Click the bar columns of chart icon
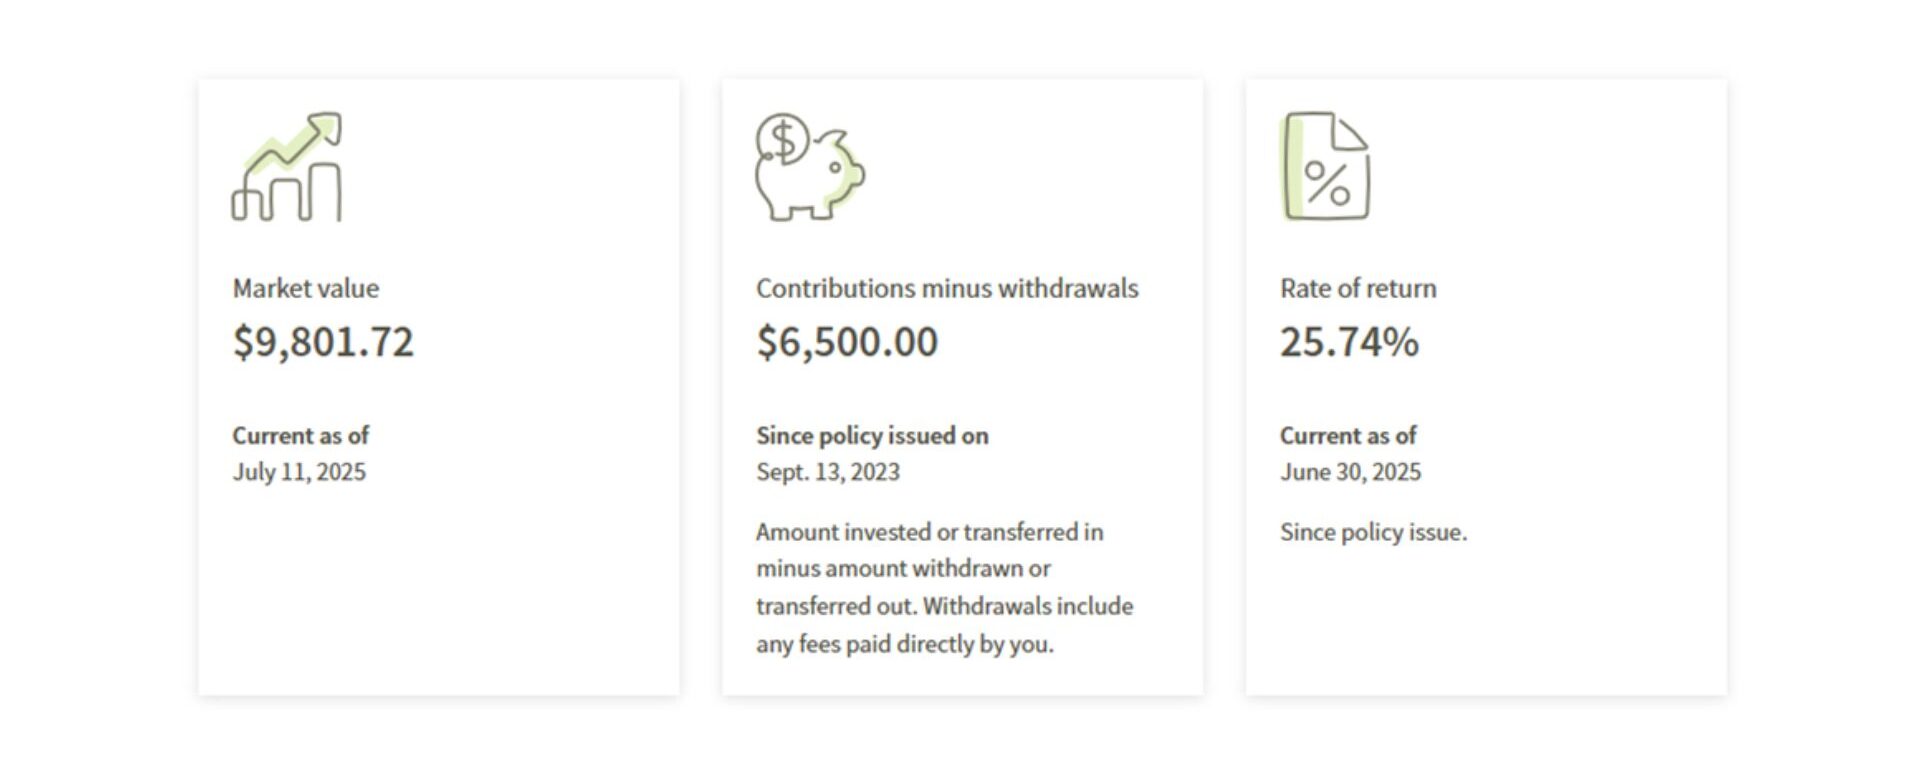The height and width of the screenshot is (770, 1920). [286, 194]
